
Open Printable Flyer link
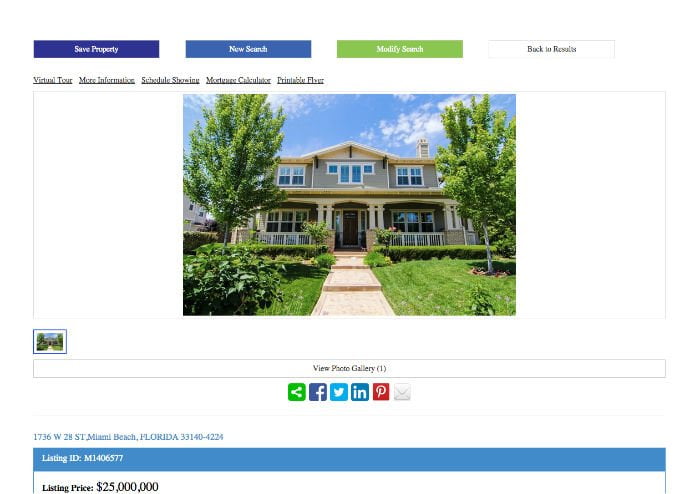300,80
